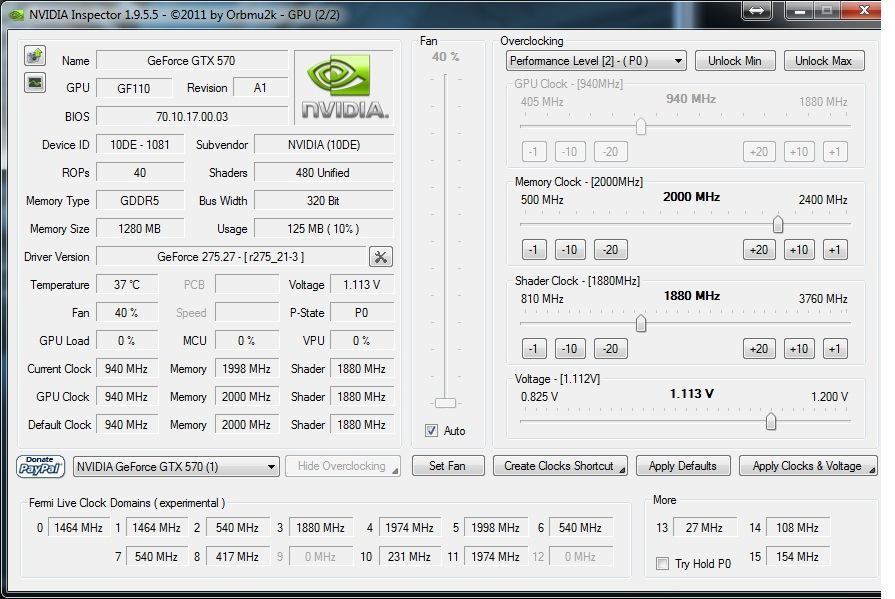
Task: Open the NVIDIA GeForce GTX 570 (1) GPU selector
Action: tap(176, 467)
